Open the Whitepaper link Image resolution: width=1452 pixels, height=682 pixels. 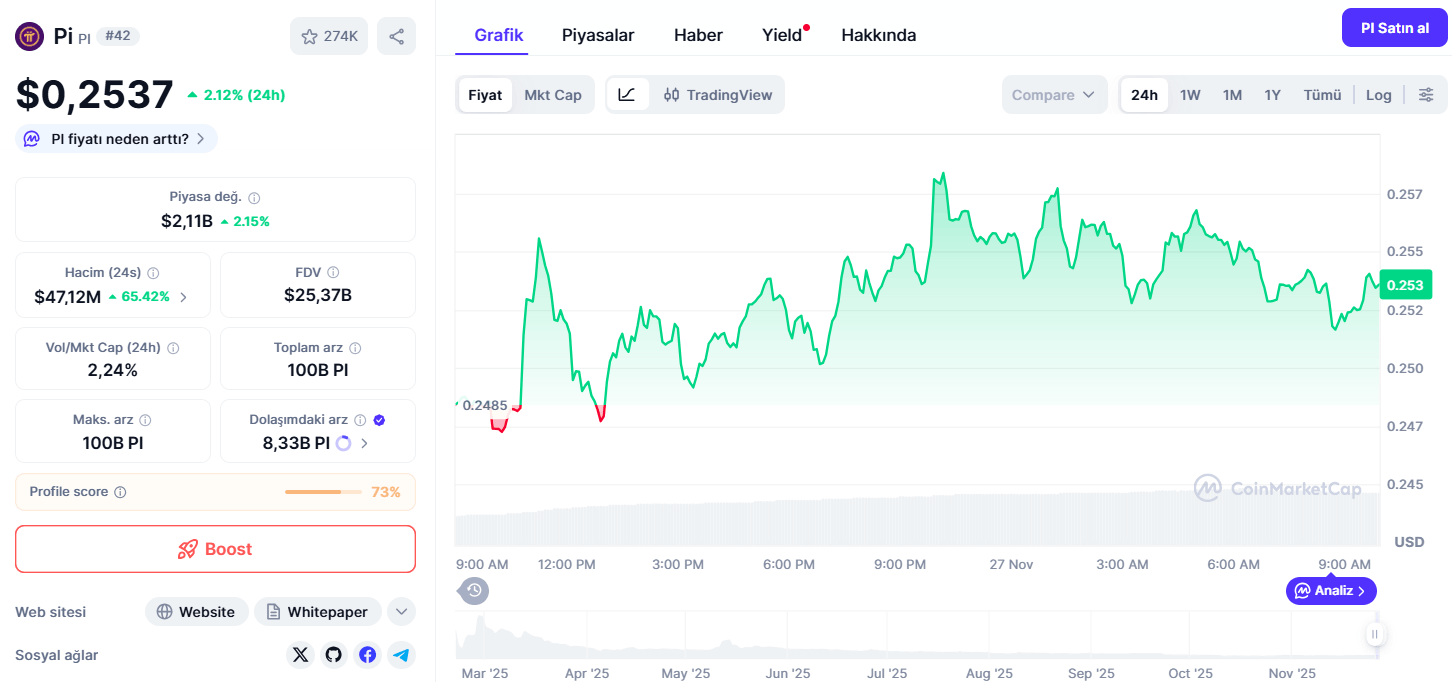[318, 612]
